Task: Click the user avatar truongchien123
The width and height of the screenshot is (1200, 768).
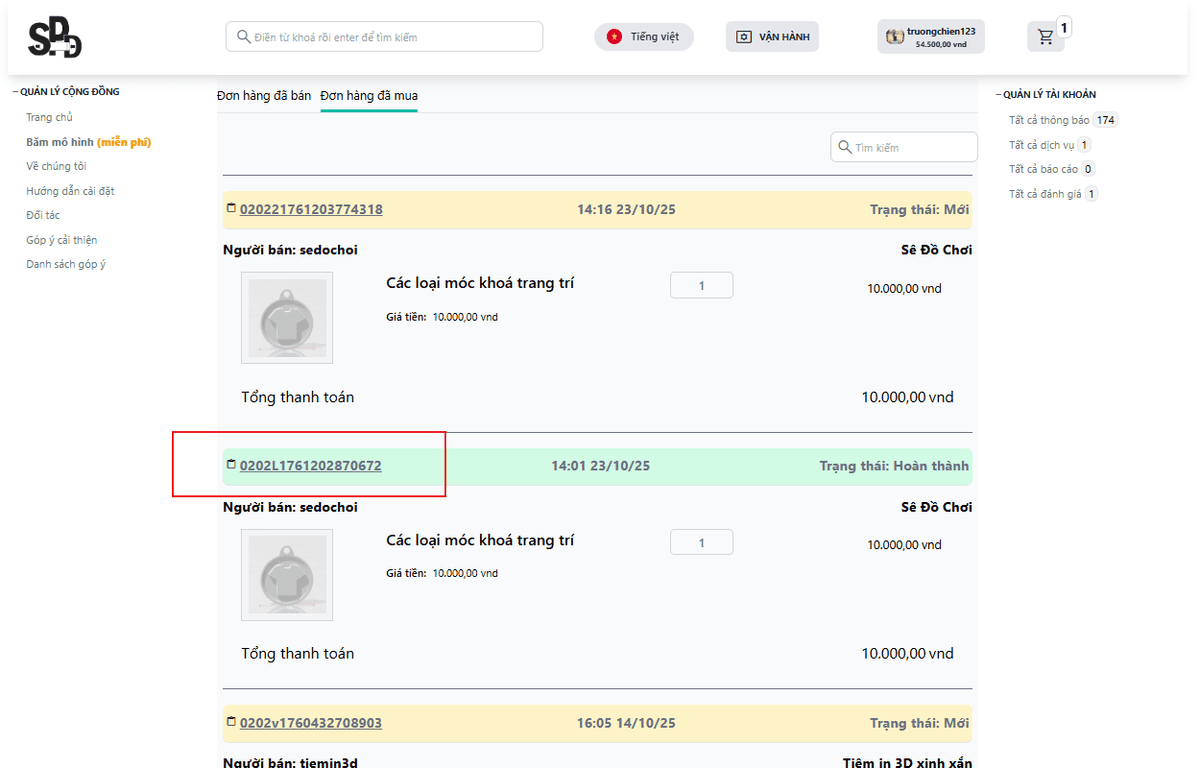Action: 895,37
